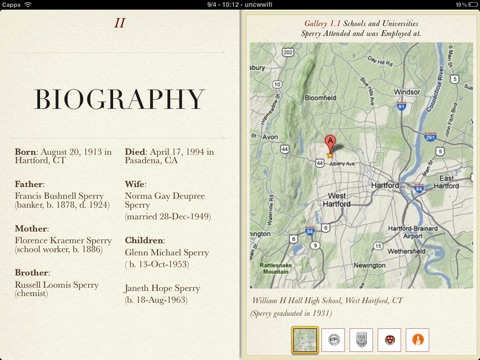Tap the chapter number II

119,23
